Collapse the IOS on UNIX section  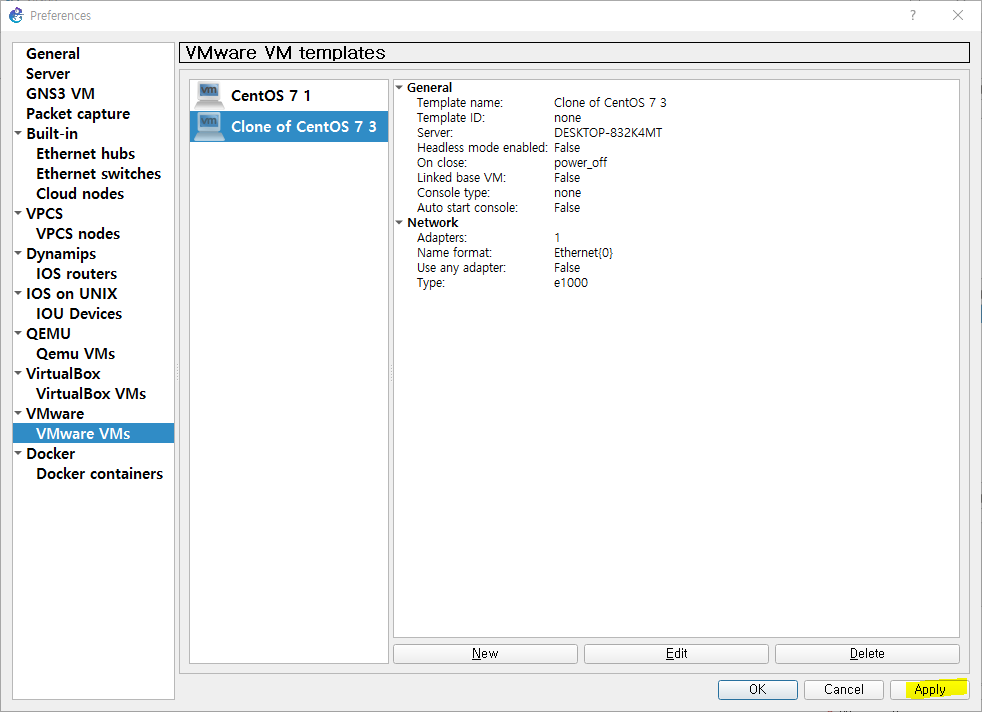point(18,293)
